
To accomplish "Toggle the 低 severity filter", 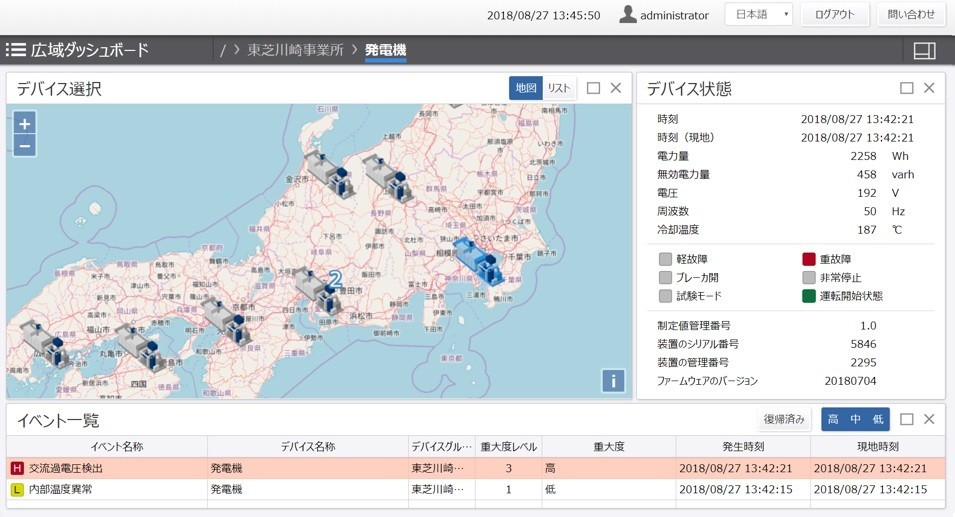I will [877, 420].
